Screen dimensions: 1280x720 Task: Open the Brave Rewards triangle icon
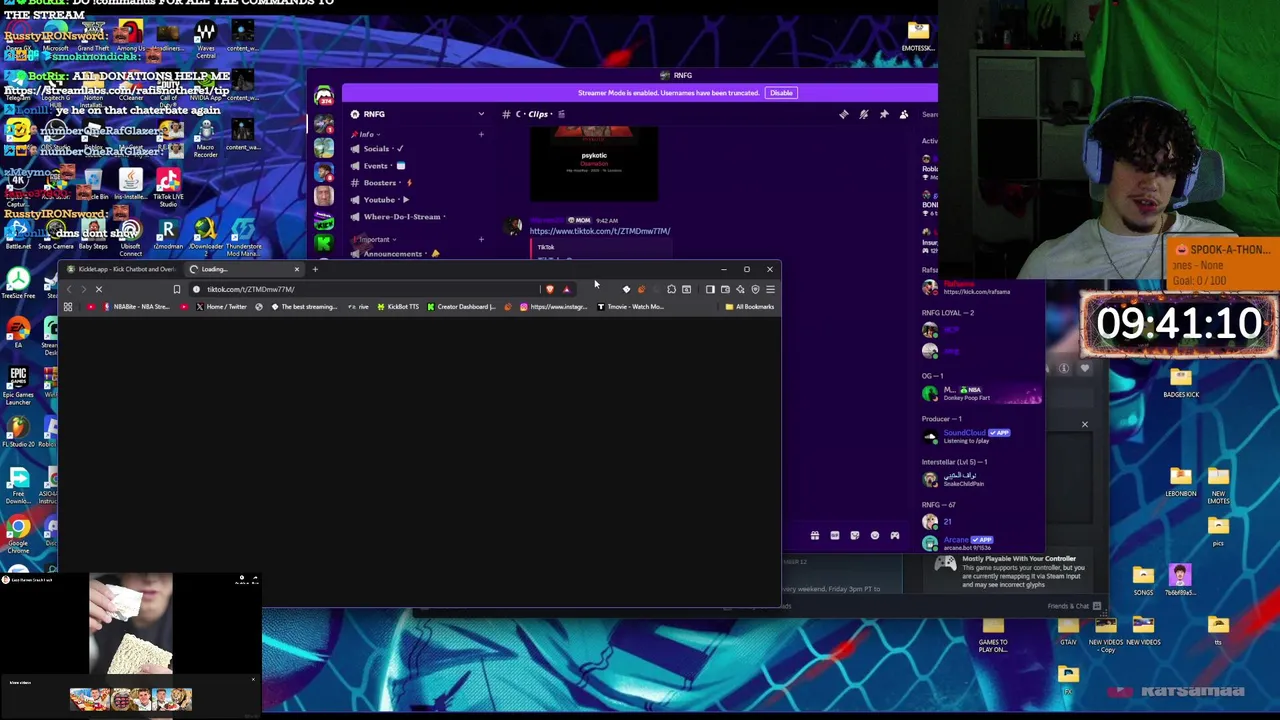coord(566,289)
